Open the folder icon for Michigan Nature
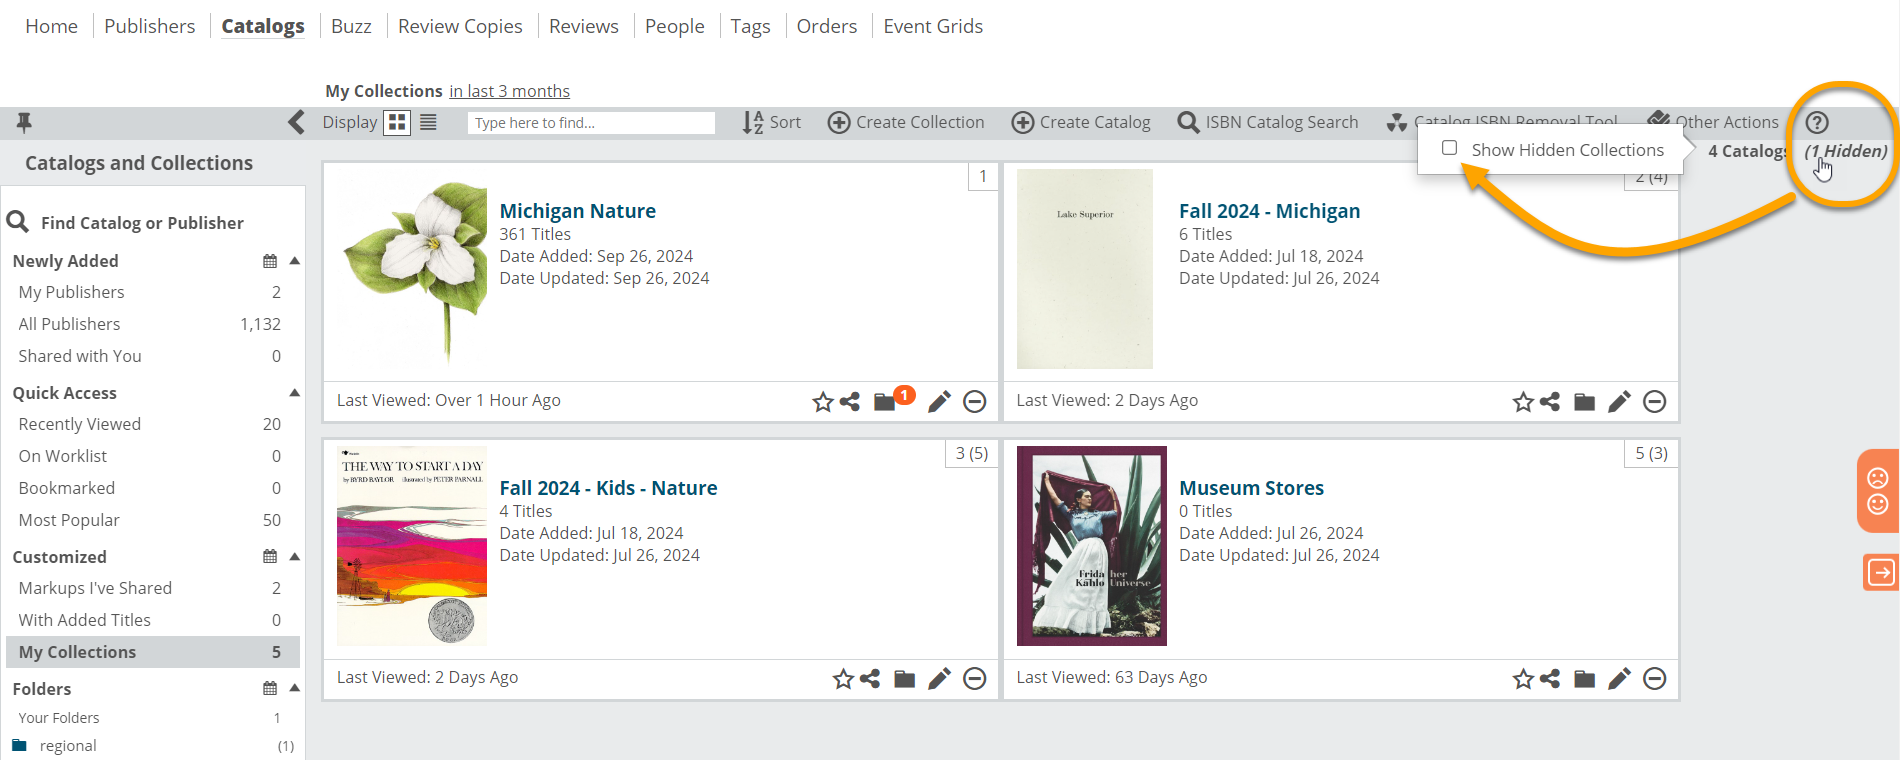Viewport: 1900px width, 760px height. 884,402
